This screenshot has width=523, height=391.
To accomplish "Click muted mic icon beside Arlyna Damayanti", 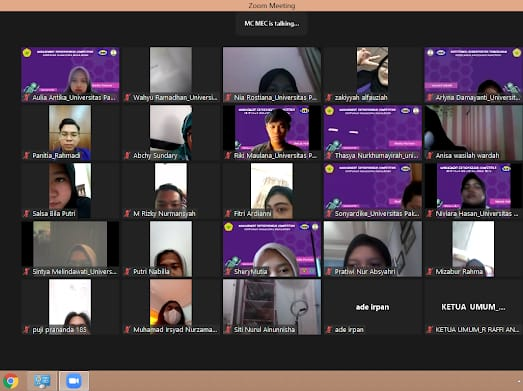I will [430, 97].
